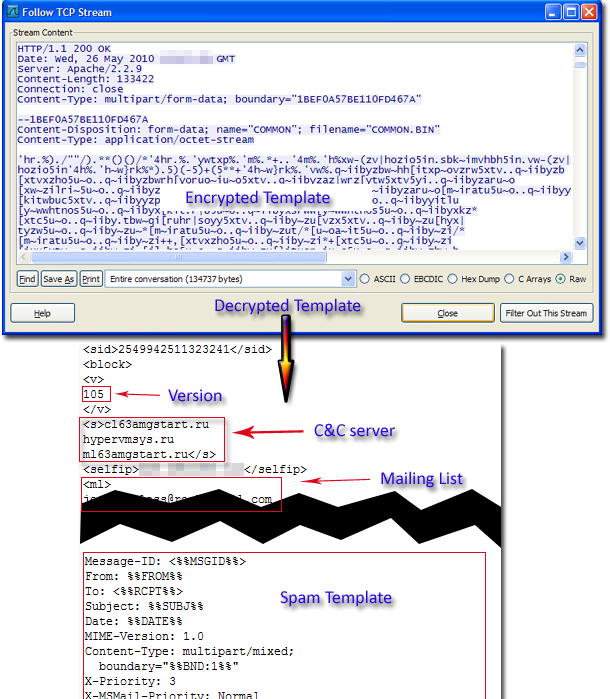Click the scroll-up arrow in stream content

[585, 46]
